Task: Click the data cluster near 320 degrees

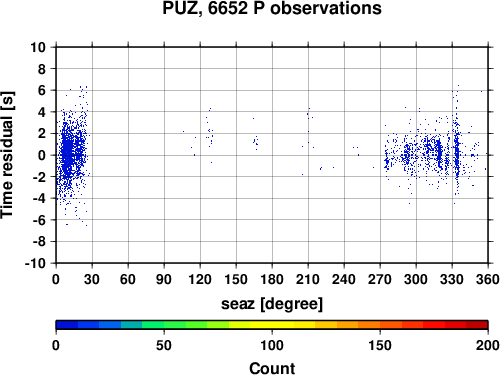Action: 439,153
